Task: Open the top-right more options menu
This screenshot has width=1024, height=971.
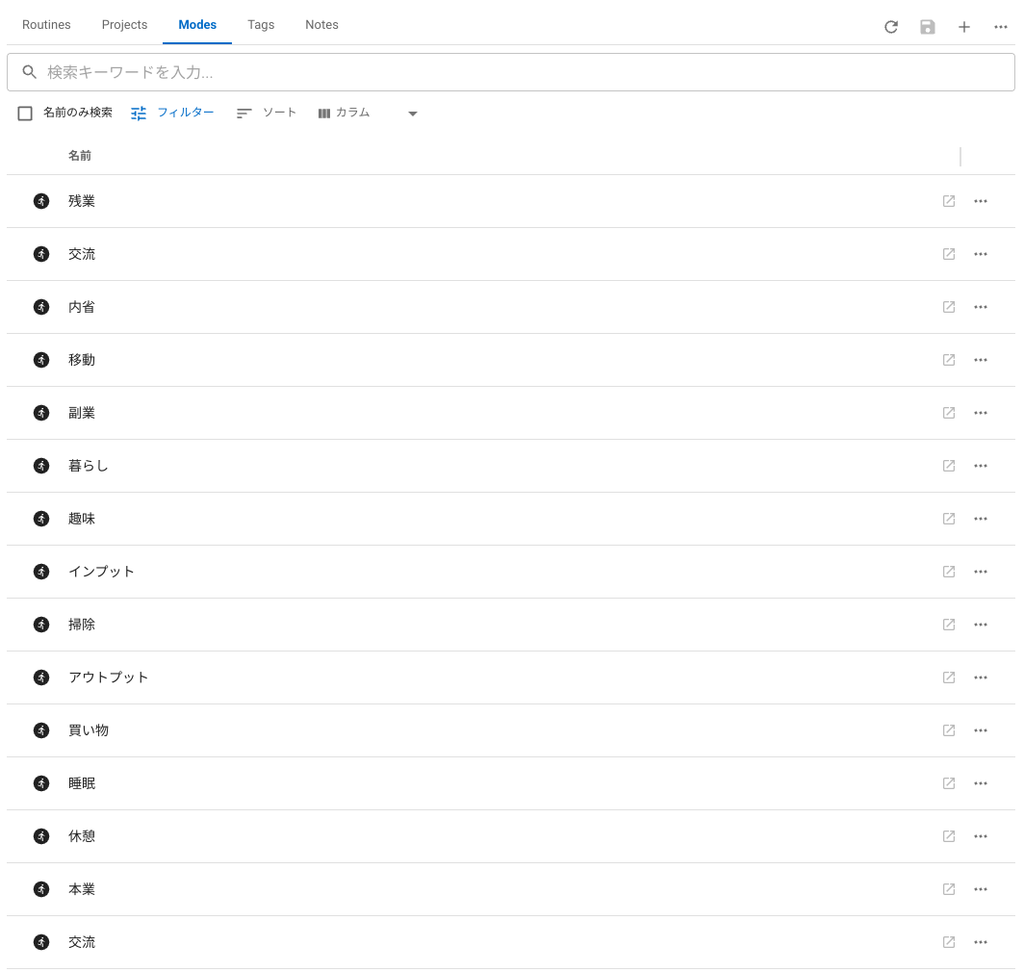Action: (x=1000, y=27)
